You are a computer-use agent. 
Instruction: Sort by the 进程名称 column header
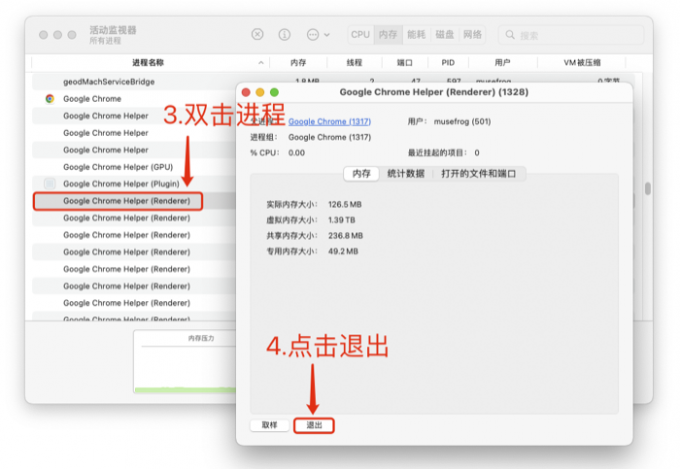148,62
